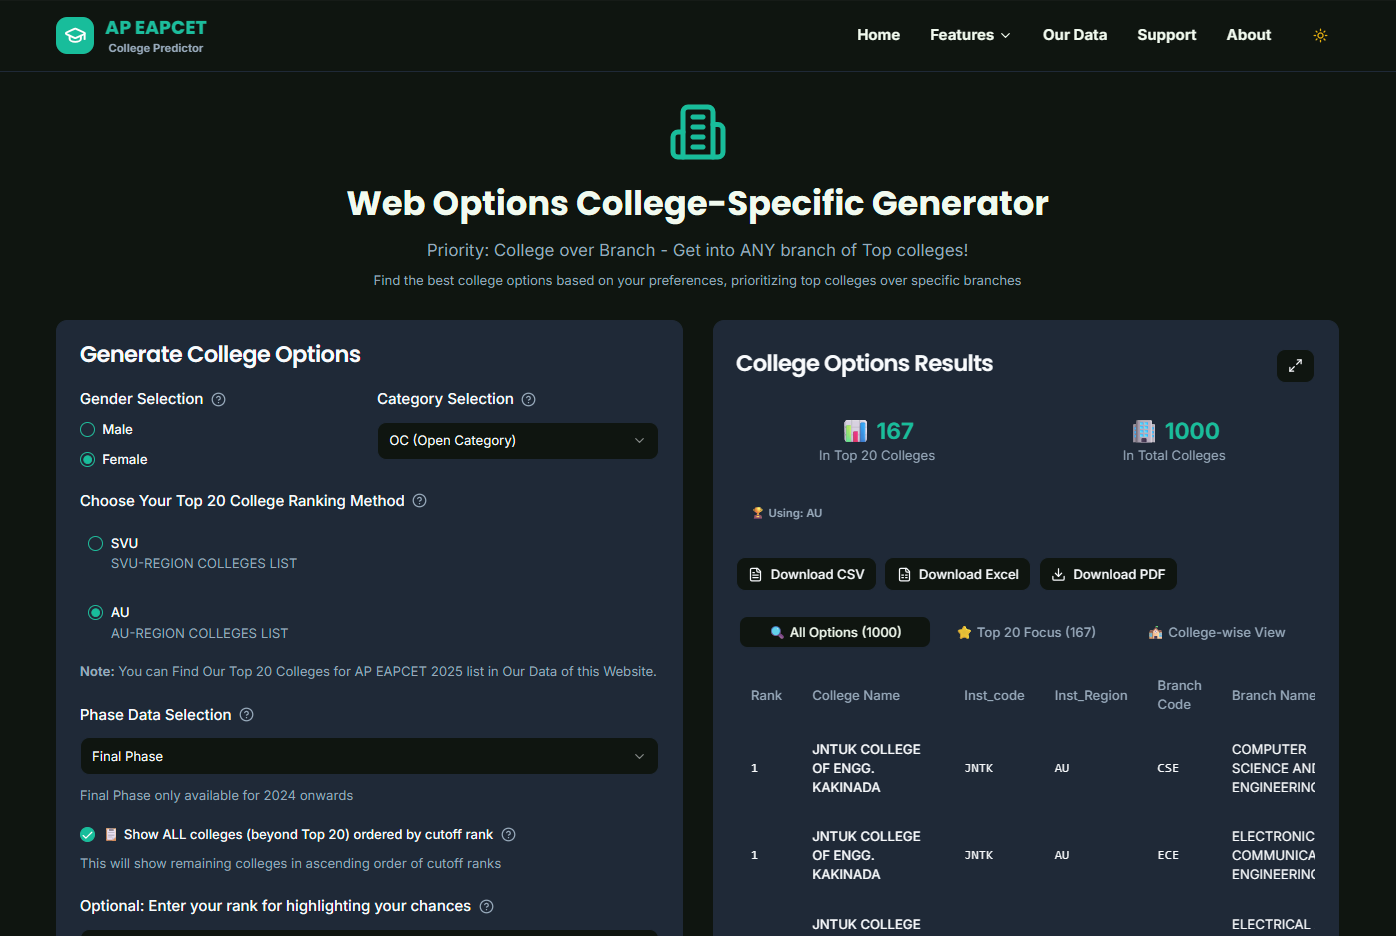Expand results using the fullscreen arrows icon
This screenshot has width=1396, height=936.
(x=1295, y=366)
